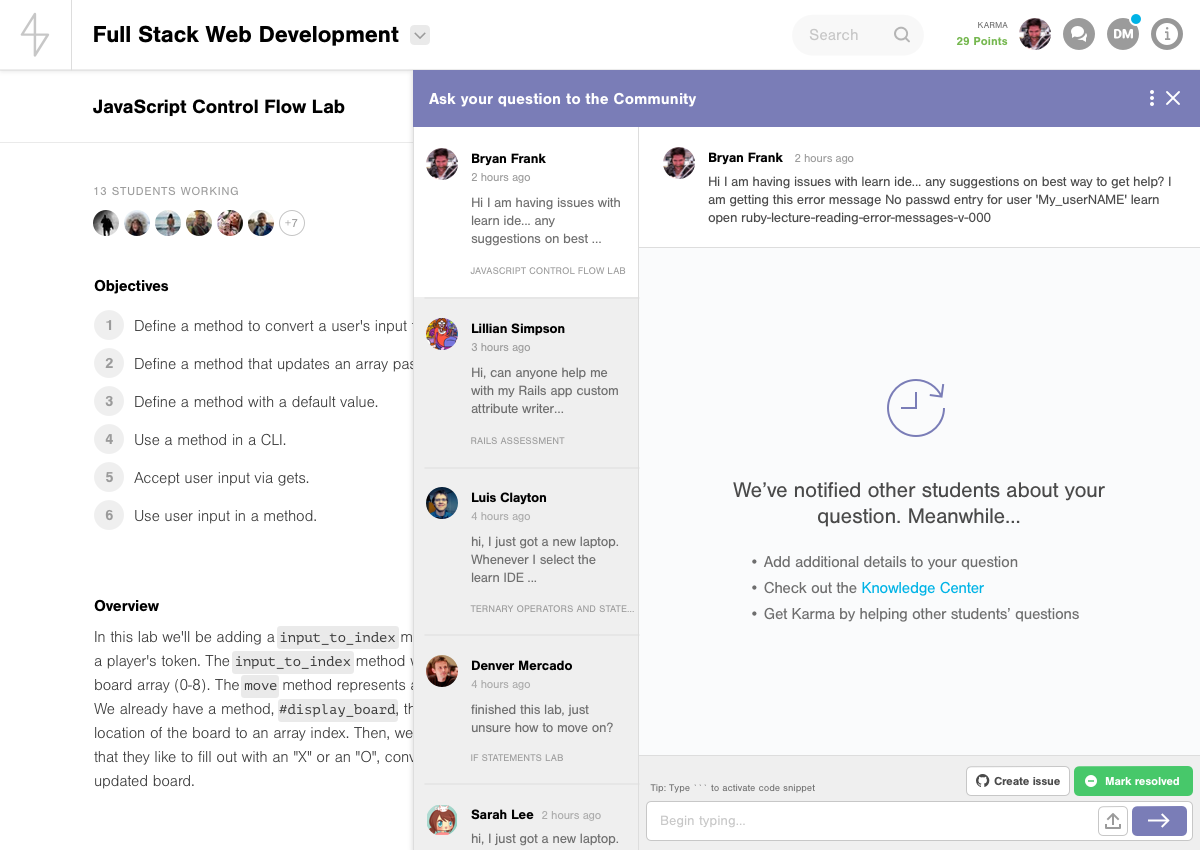Select Lillian Simpson's Rails question
The width and height of the screenshot is (1200, 850).
pos(526,383)
